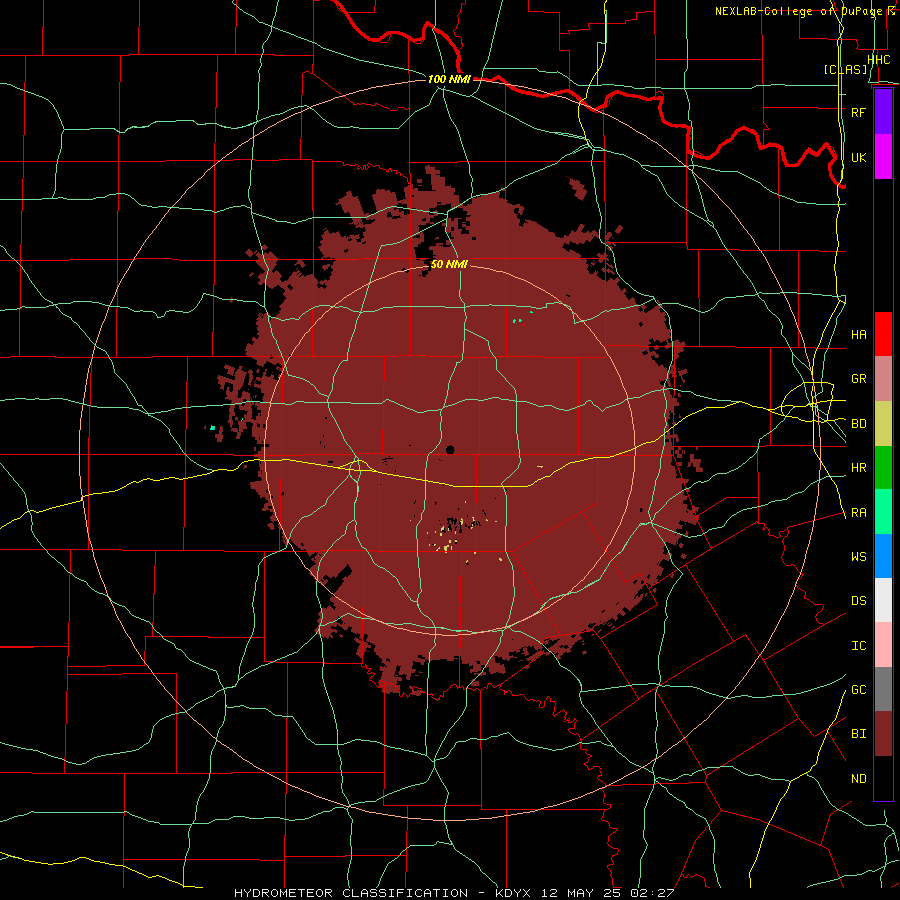
Task: Click the '50 NMI' range ring label
Action: click(449, 264)
